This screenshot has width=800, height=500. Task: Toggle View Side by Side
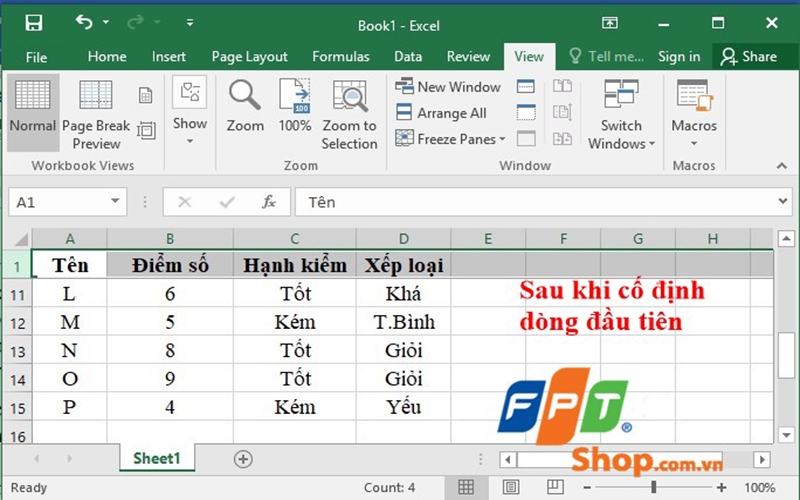point(562,86)
